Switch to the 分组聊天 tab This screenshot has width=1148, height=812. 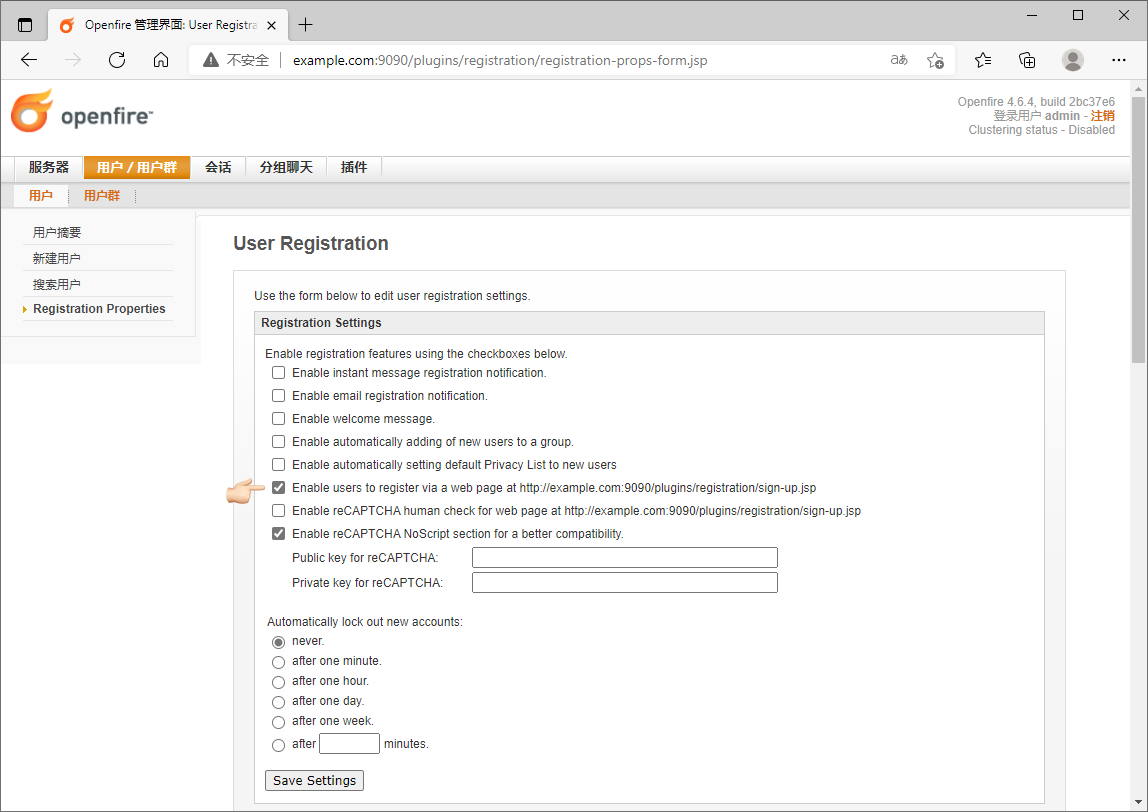tap(286, 168)
